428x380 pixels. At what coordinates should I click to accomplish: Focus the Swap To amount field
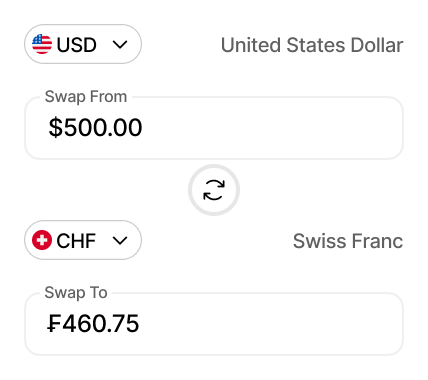click(x=214, y=324)
